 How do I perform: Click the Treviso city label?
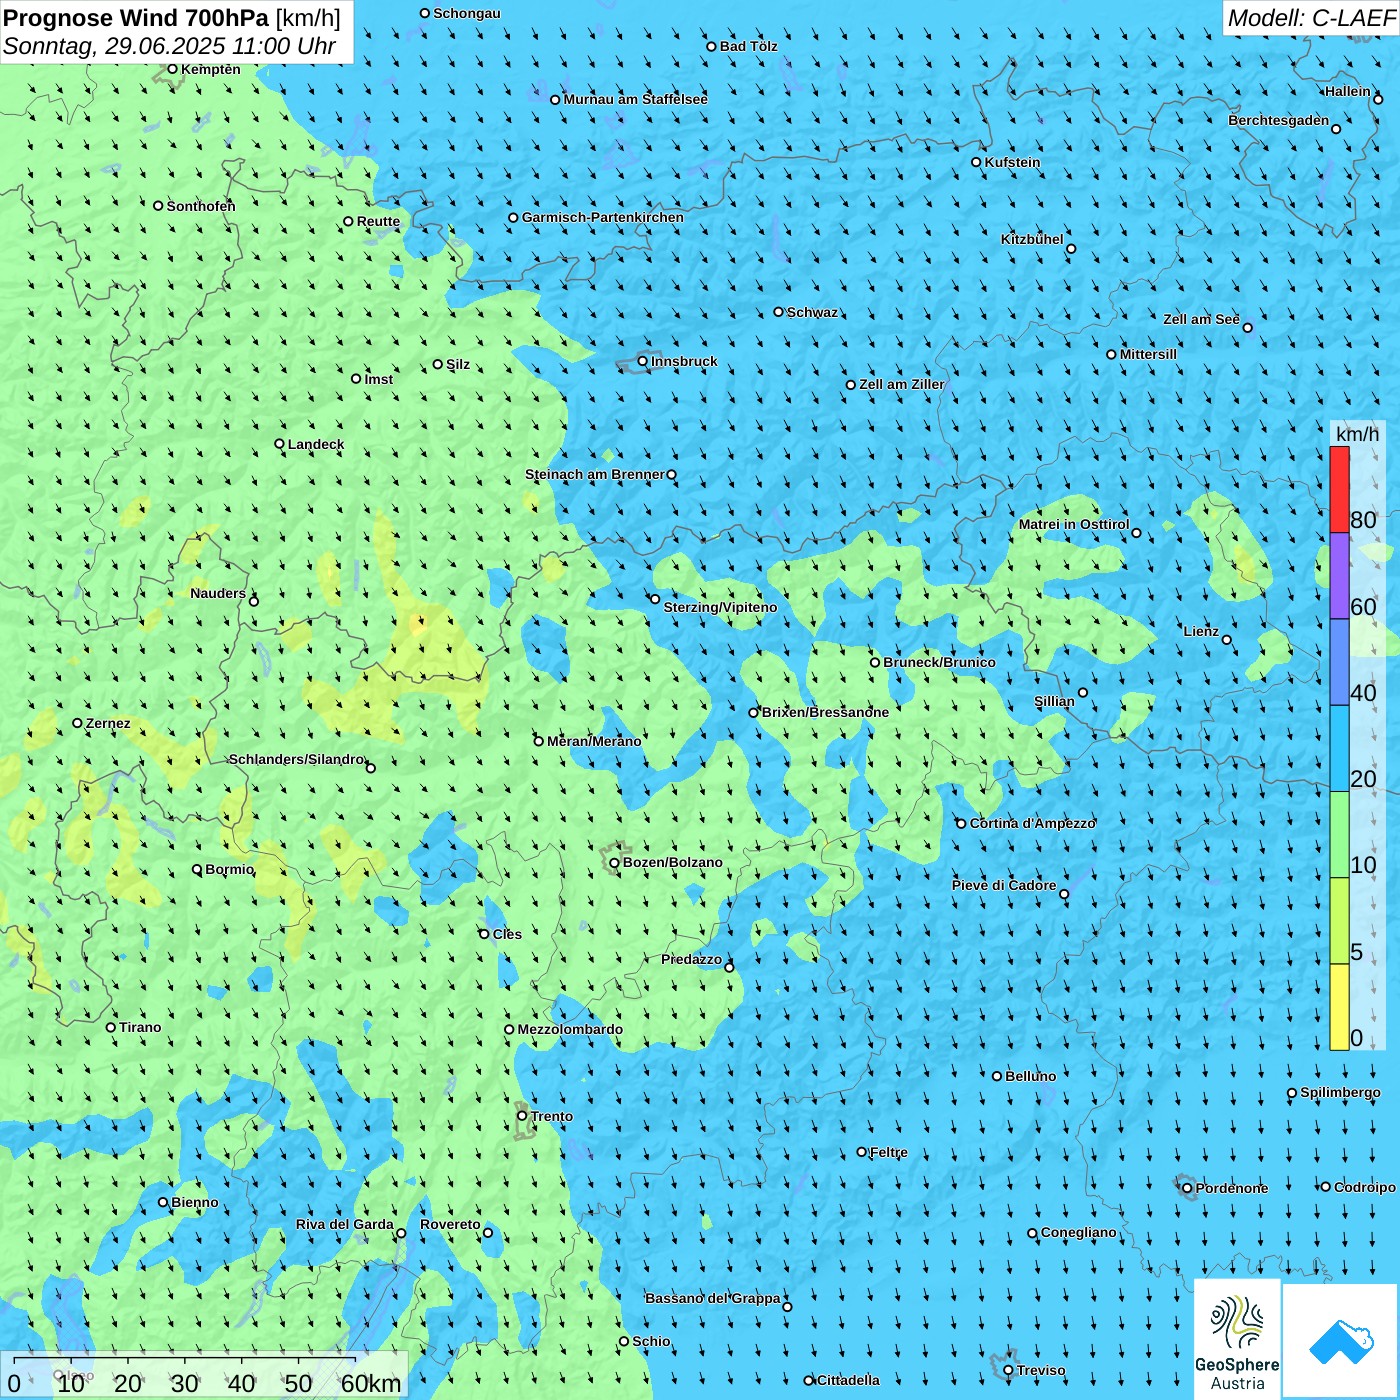pyautogui.click(x=1041, y=1370)
